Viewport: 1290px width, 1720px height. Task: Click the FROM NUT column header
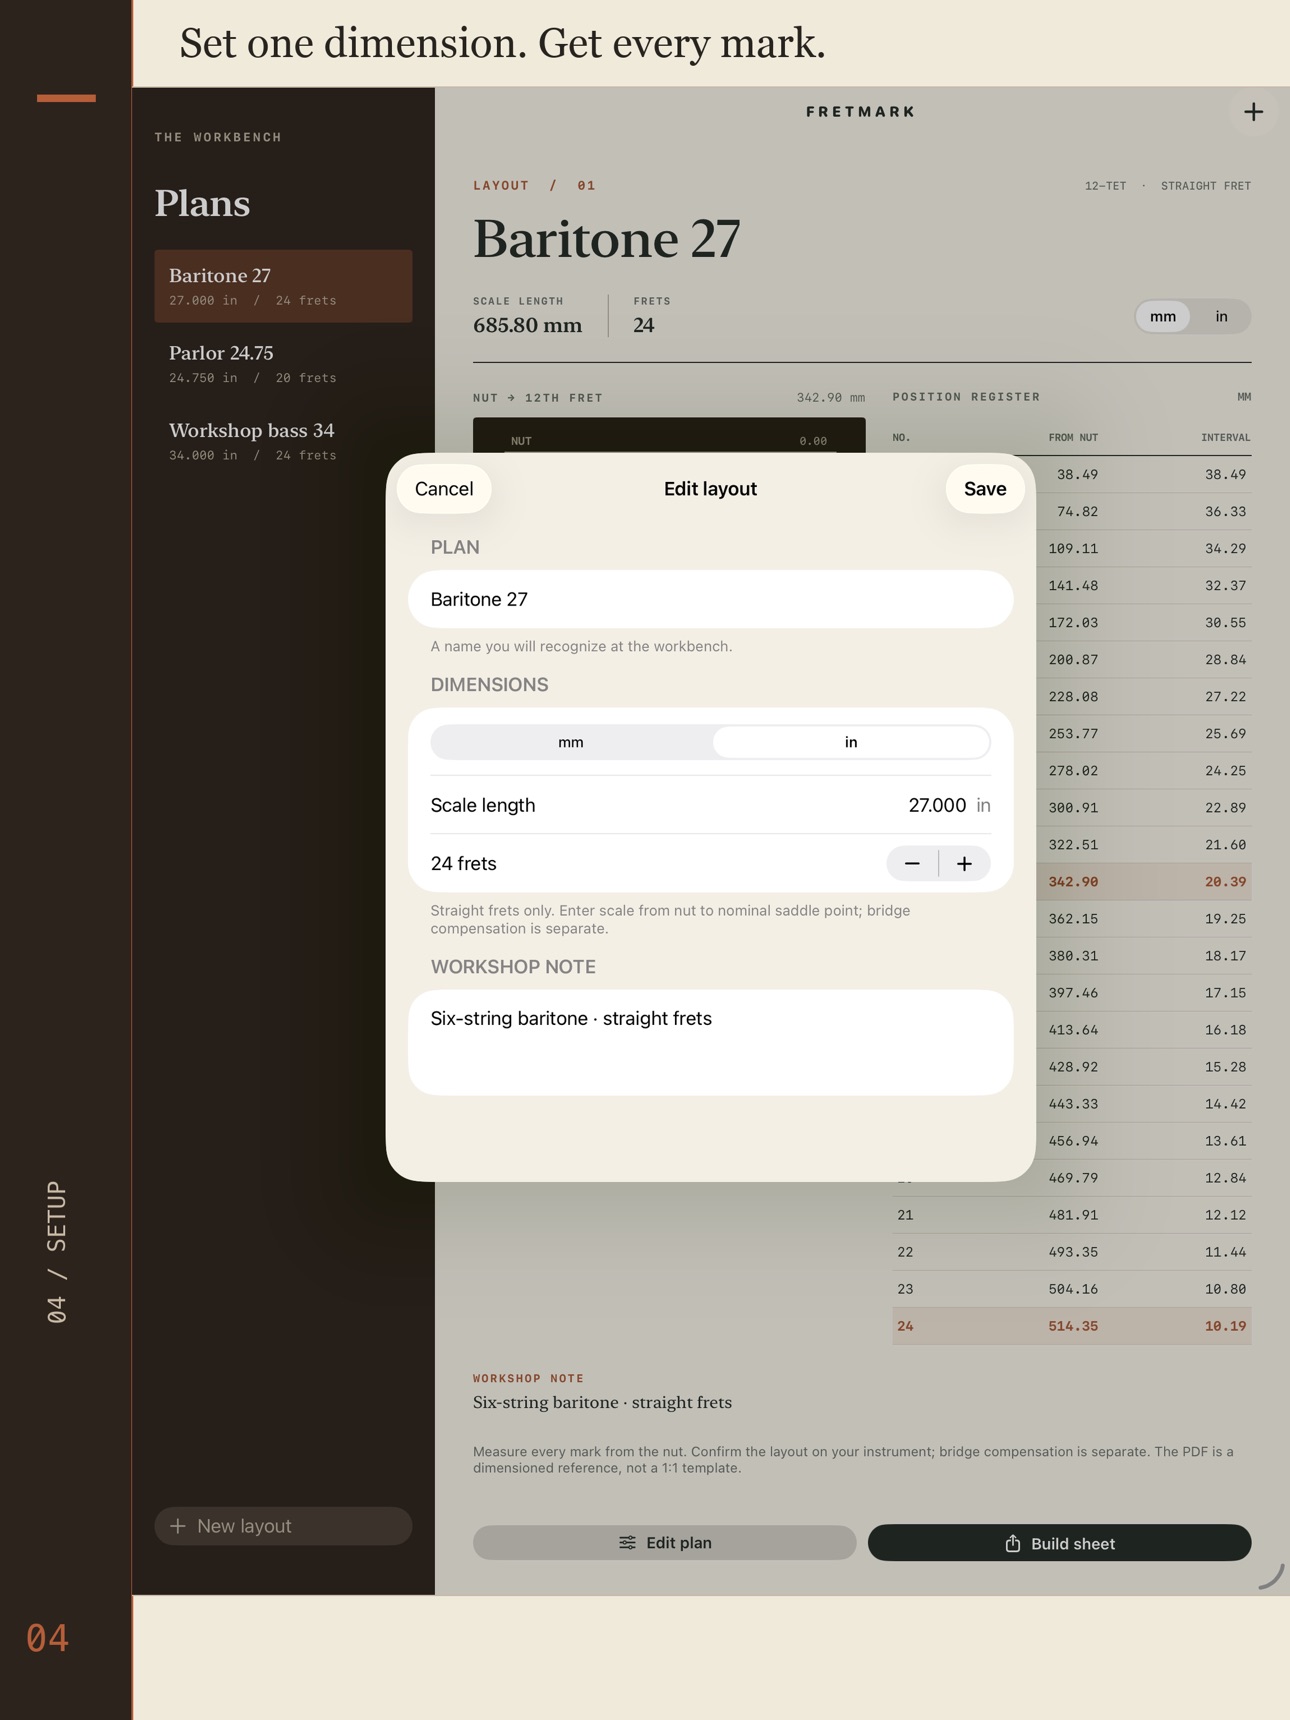coord(1073,438)
